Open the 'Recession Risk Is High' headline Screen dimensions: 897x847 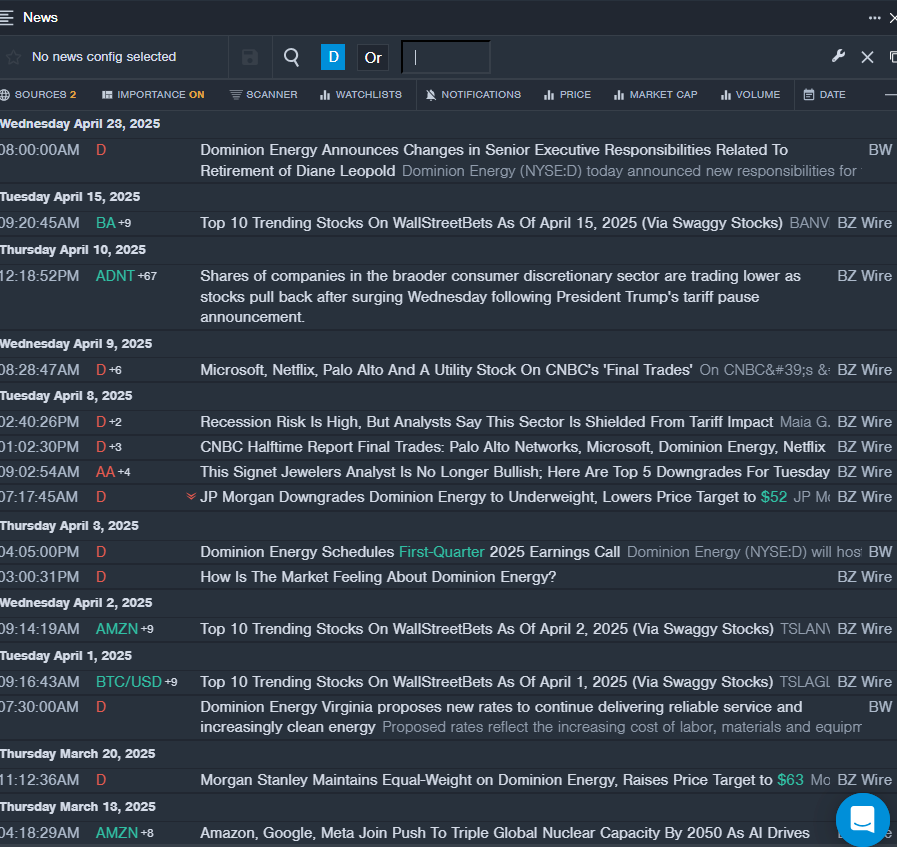[x=487, y=422]
